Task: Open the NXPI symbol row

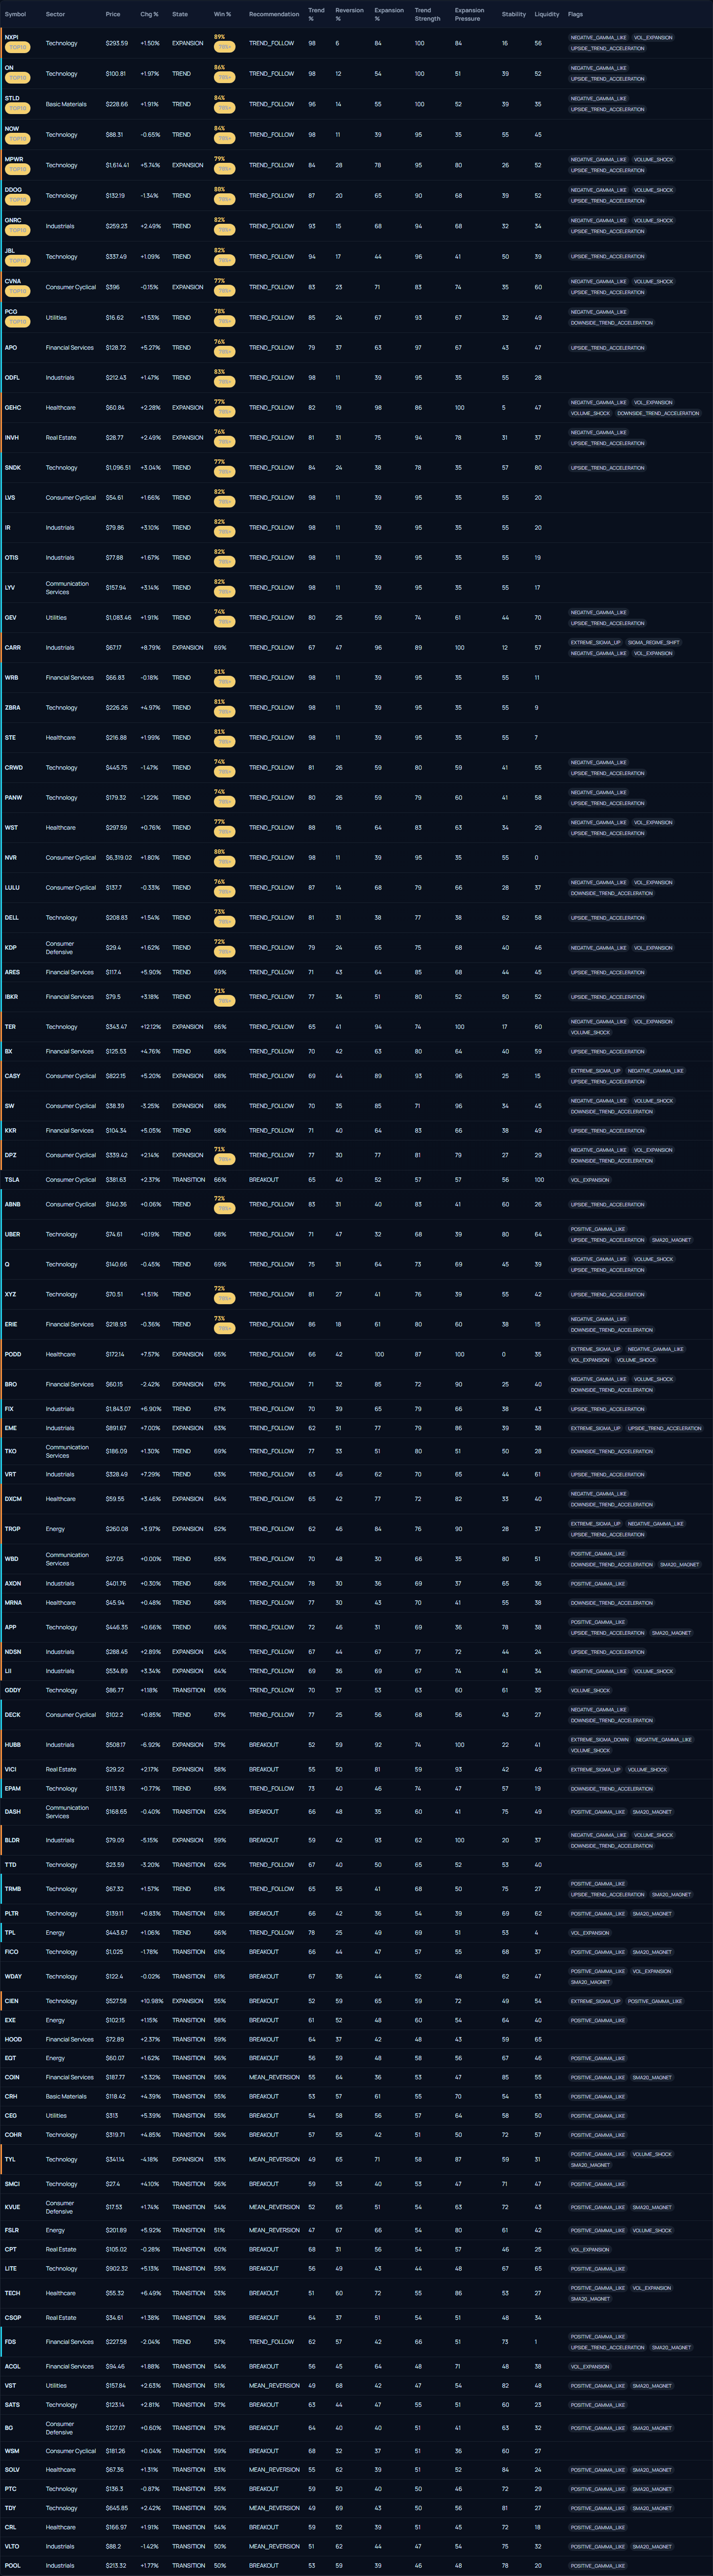Action: point(356,43)
